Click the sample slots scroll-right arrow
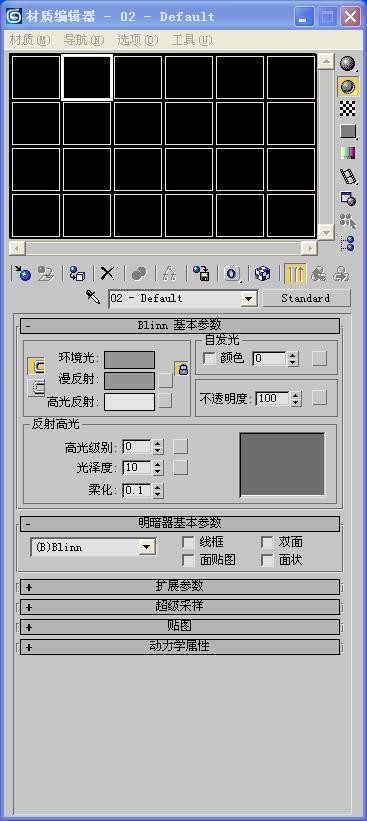This screenshot has height=821, width=367. click(309, 247)
